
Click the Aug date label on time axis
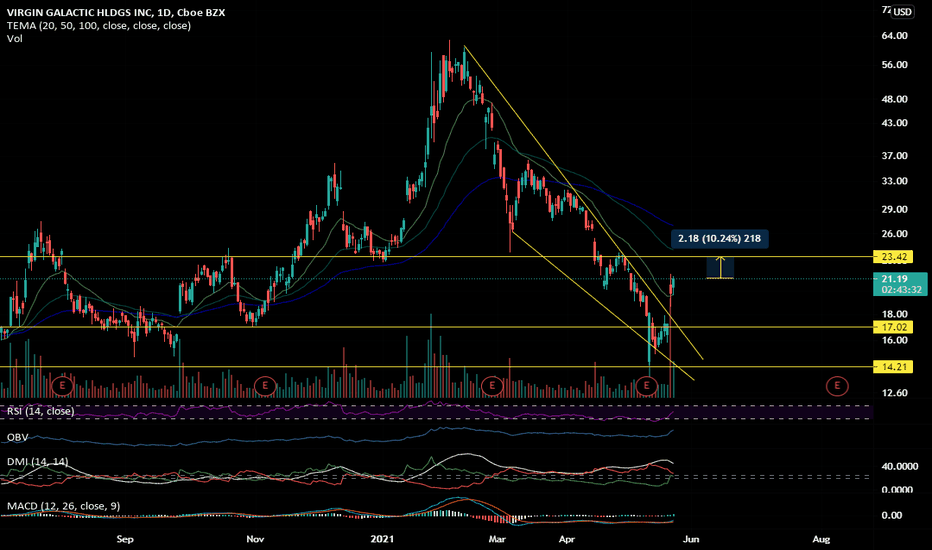pos(821,539)
